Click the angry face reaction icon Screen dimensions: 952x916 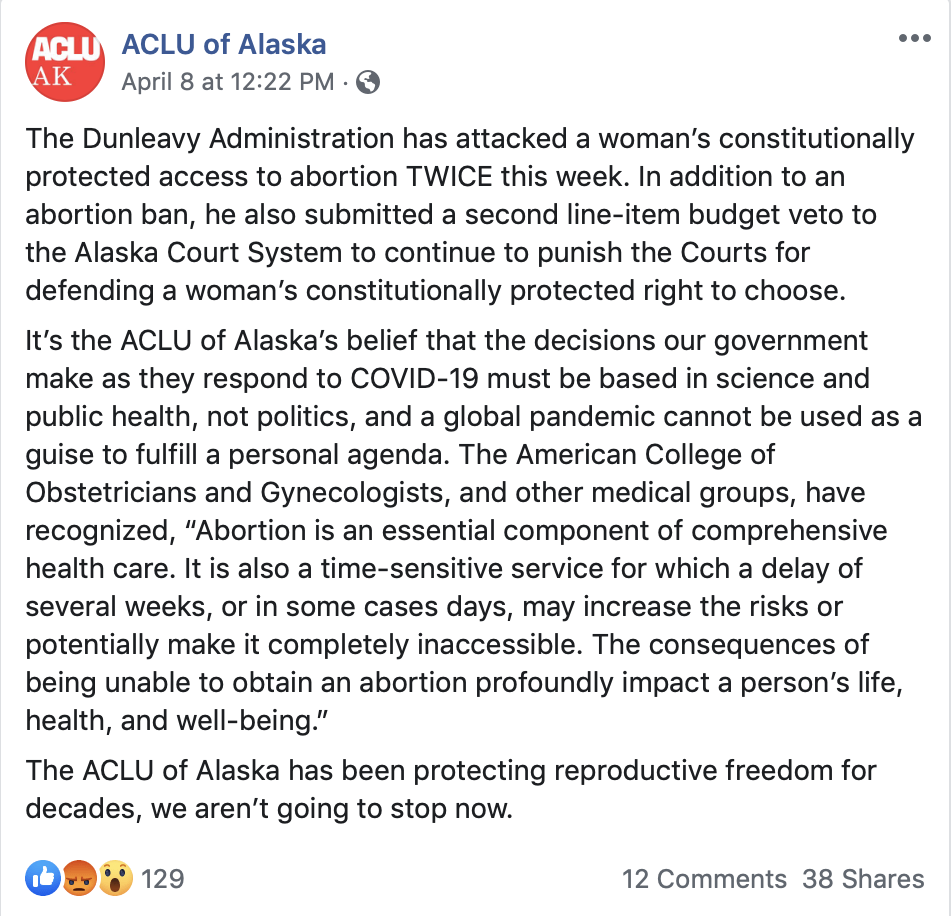tap(79, 878)
